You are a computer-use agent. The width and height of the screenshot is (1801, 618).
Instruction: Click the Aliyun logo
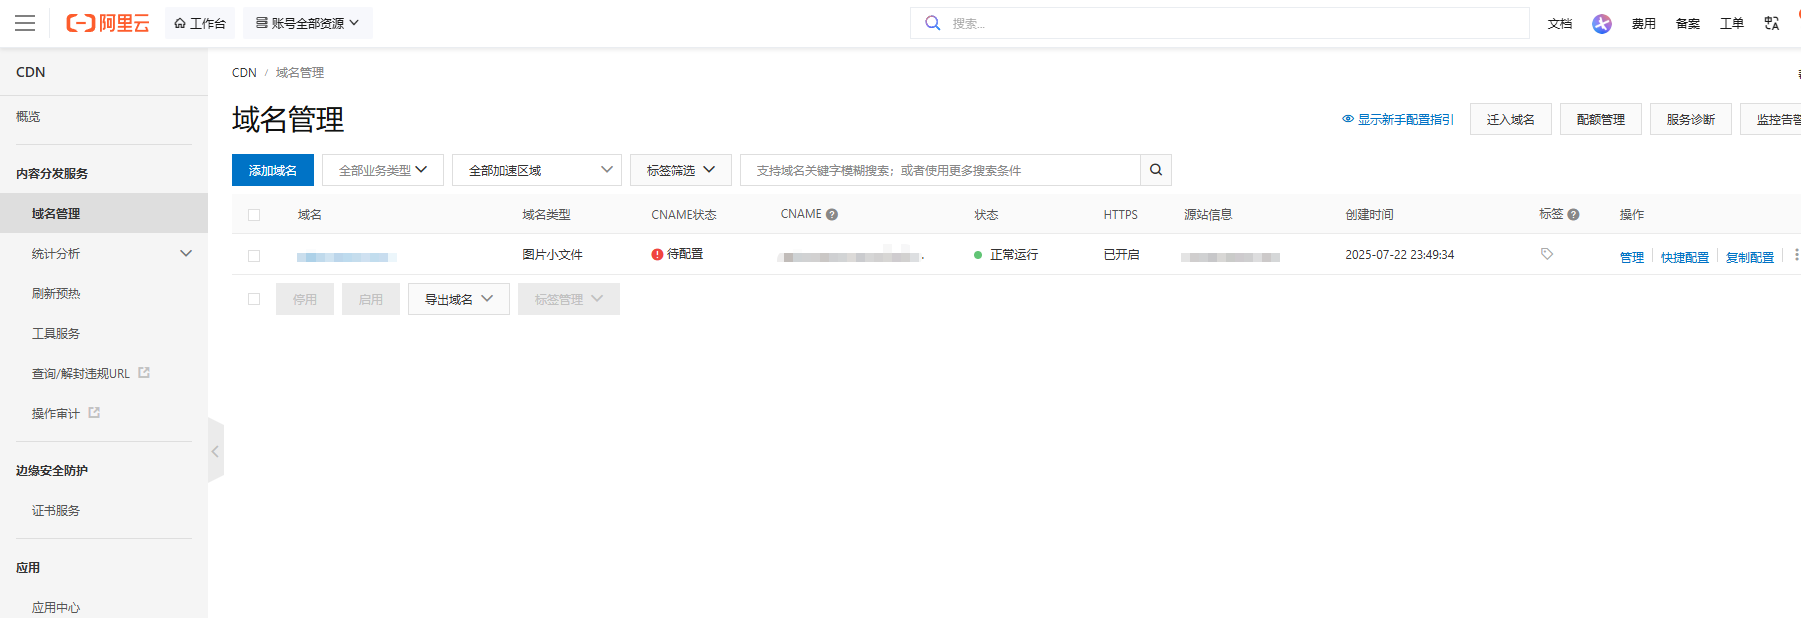click(108, 23)
